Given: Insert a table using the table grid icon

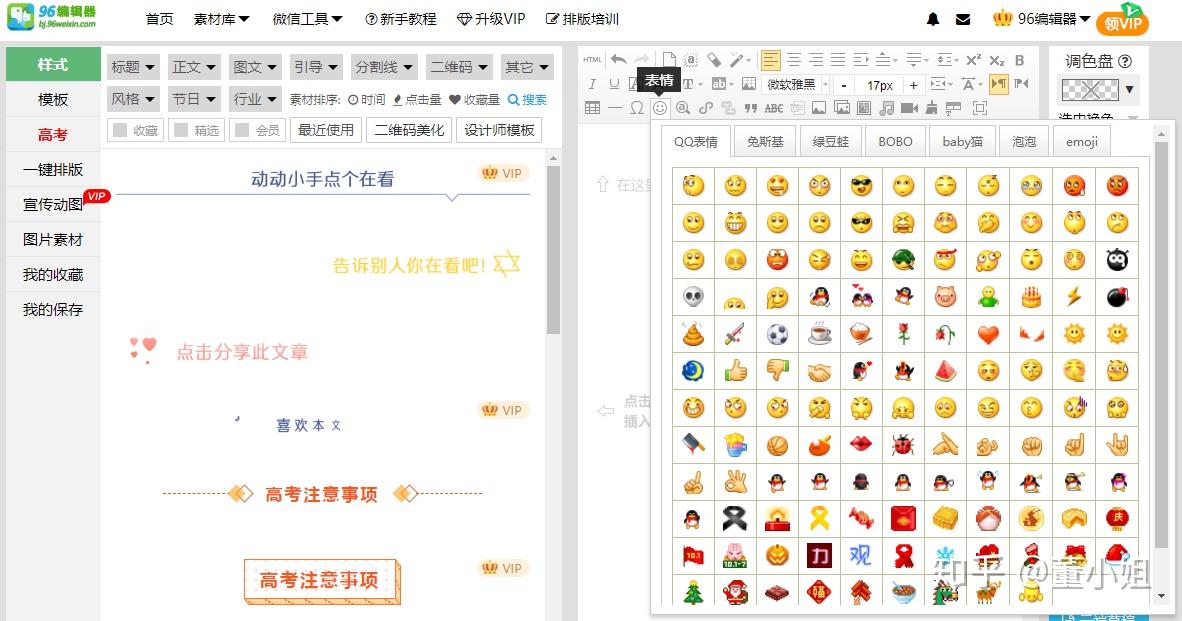Looking at the screenshot, I should (593, 106).
